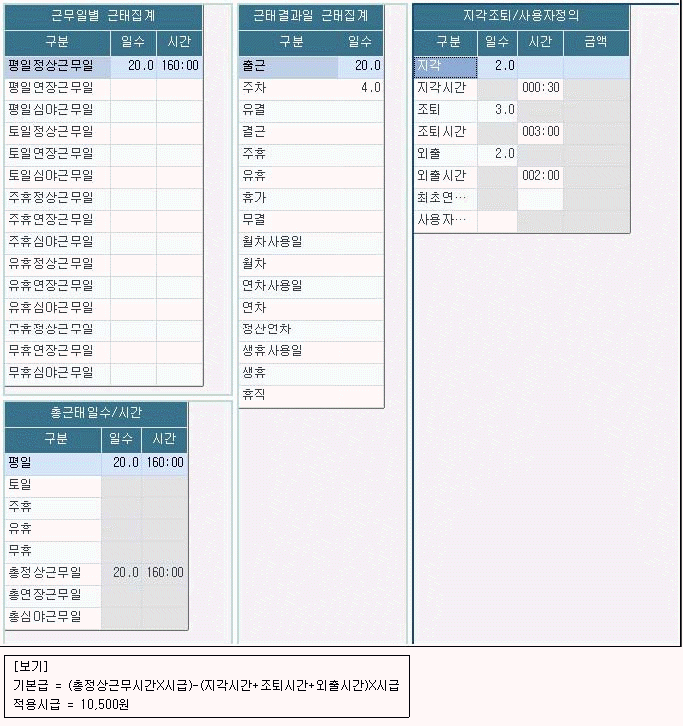The width and height of the screenshot is (683, 726).
Task: Click the 무휴심야근무일 row label
Action: [x=51, y=373]
